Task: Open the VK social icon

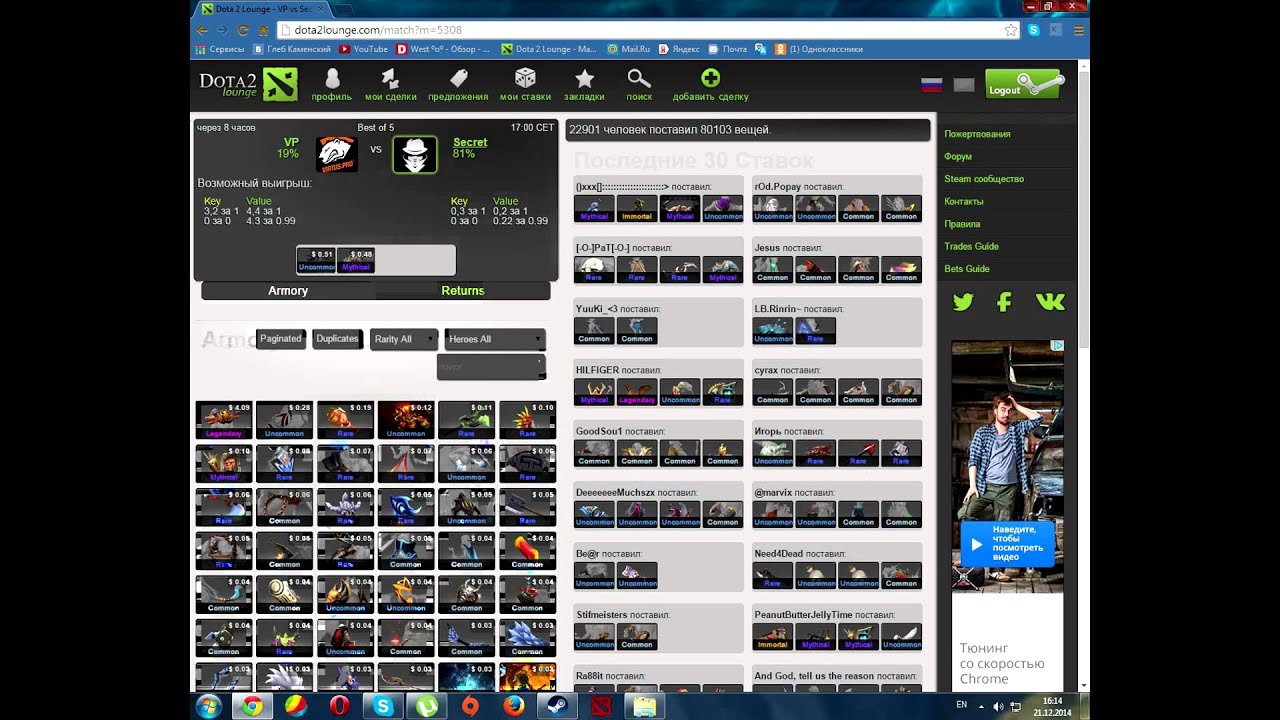Action: point(1050,302)
